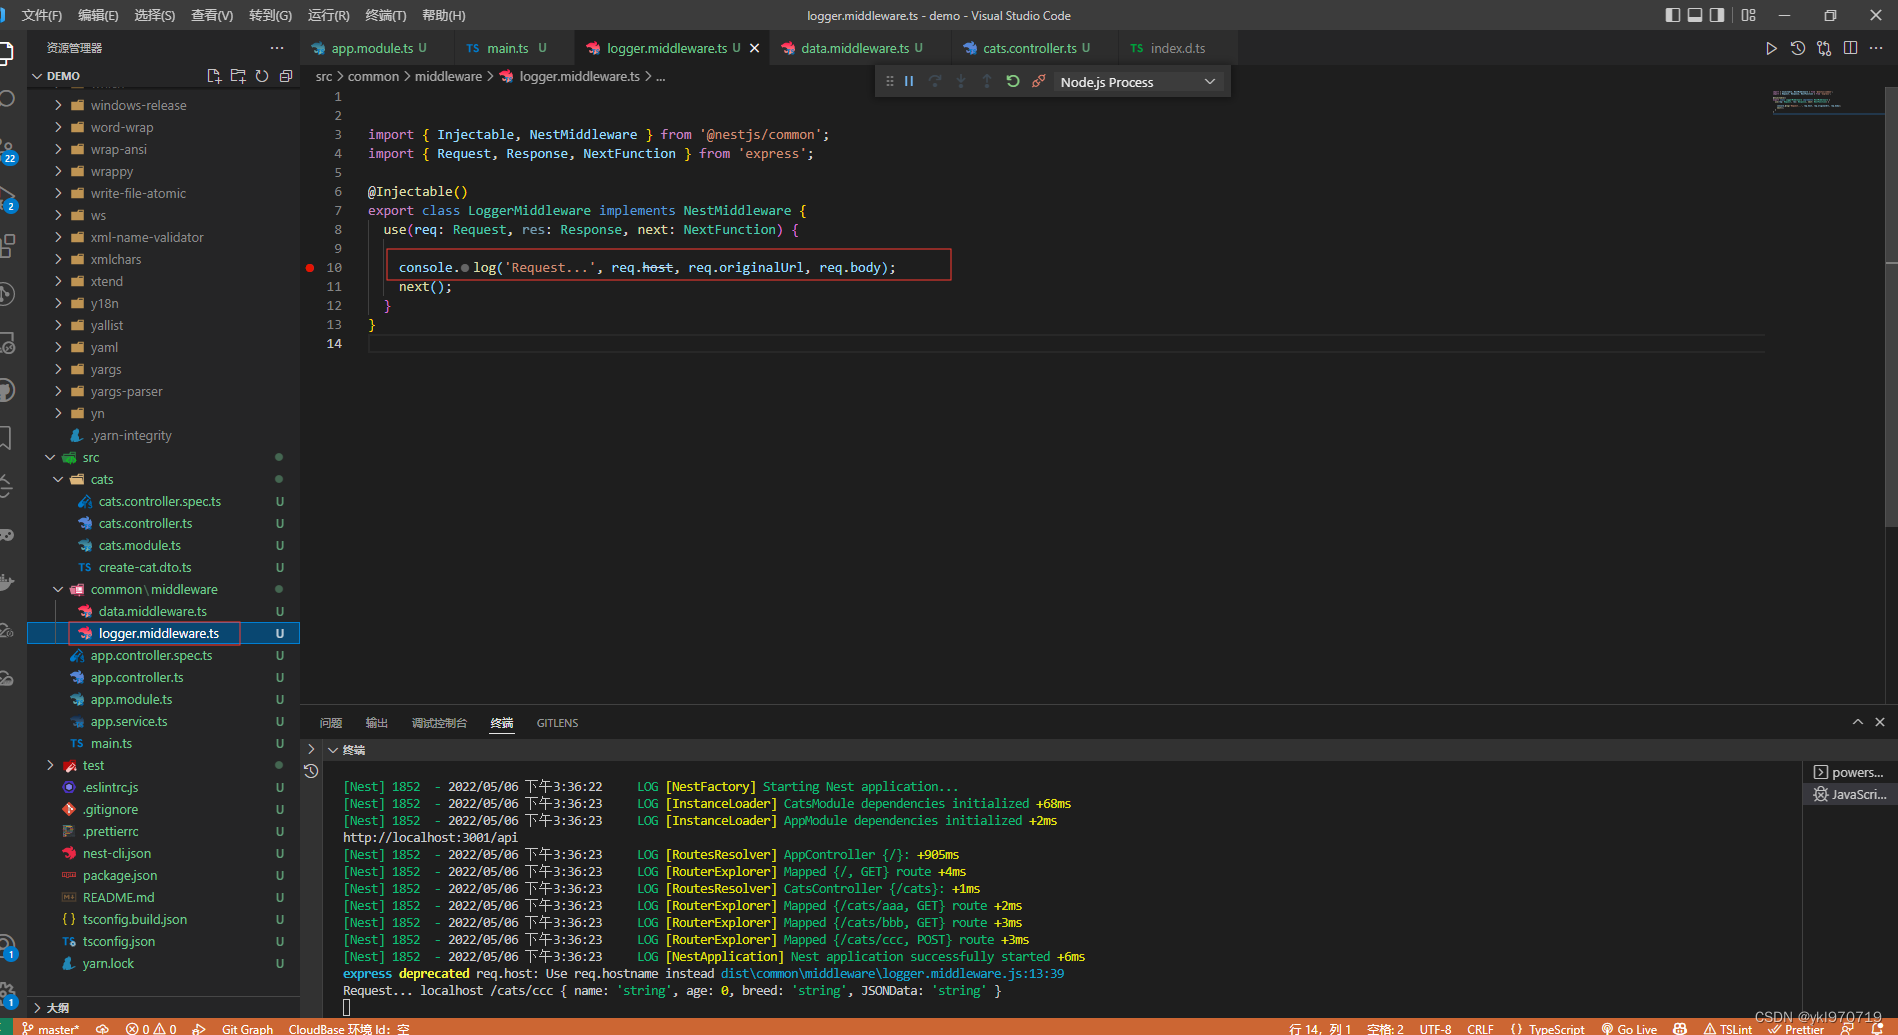Switch to cats.controller.ts tab
The image size is (1898, 1035).
click(x=1028, y=48)
